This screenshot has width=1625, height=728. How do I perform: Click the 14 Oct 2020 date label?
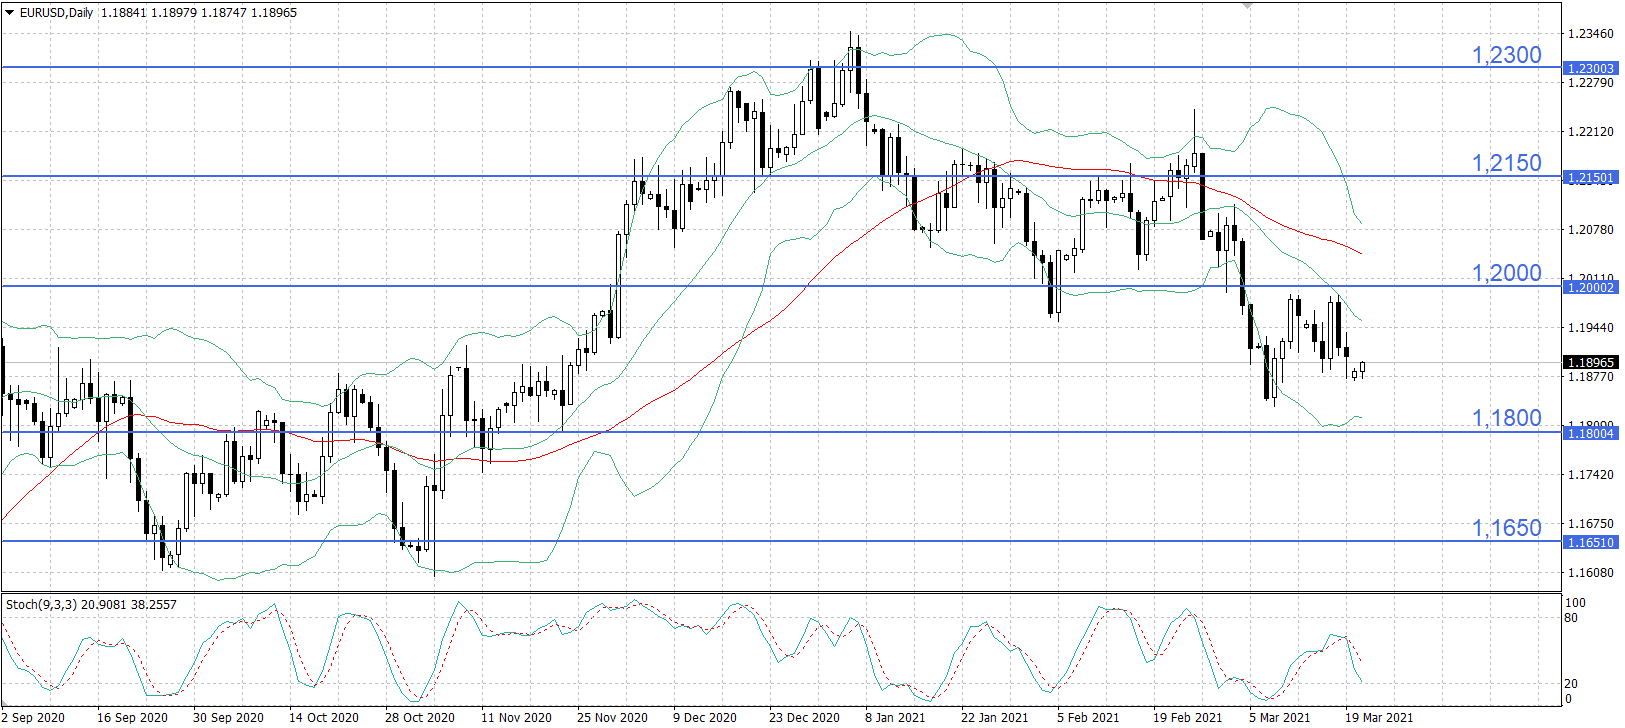pyautogui.click(x=324, y=718)
